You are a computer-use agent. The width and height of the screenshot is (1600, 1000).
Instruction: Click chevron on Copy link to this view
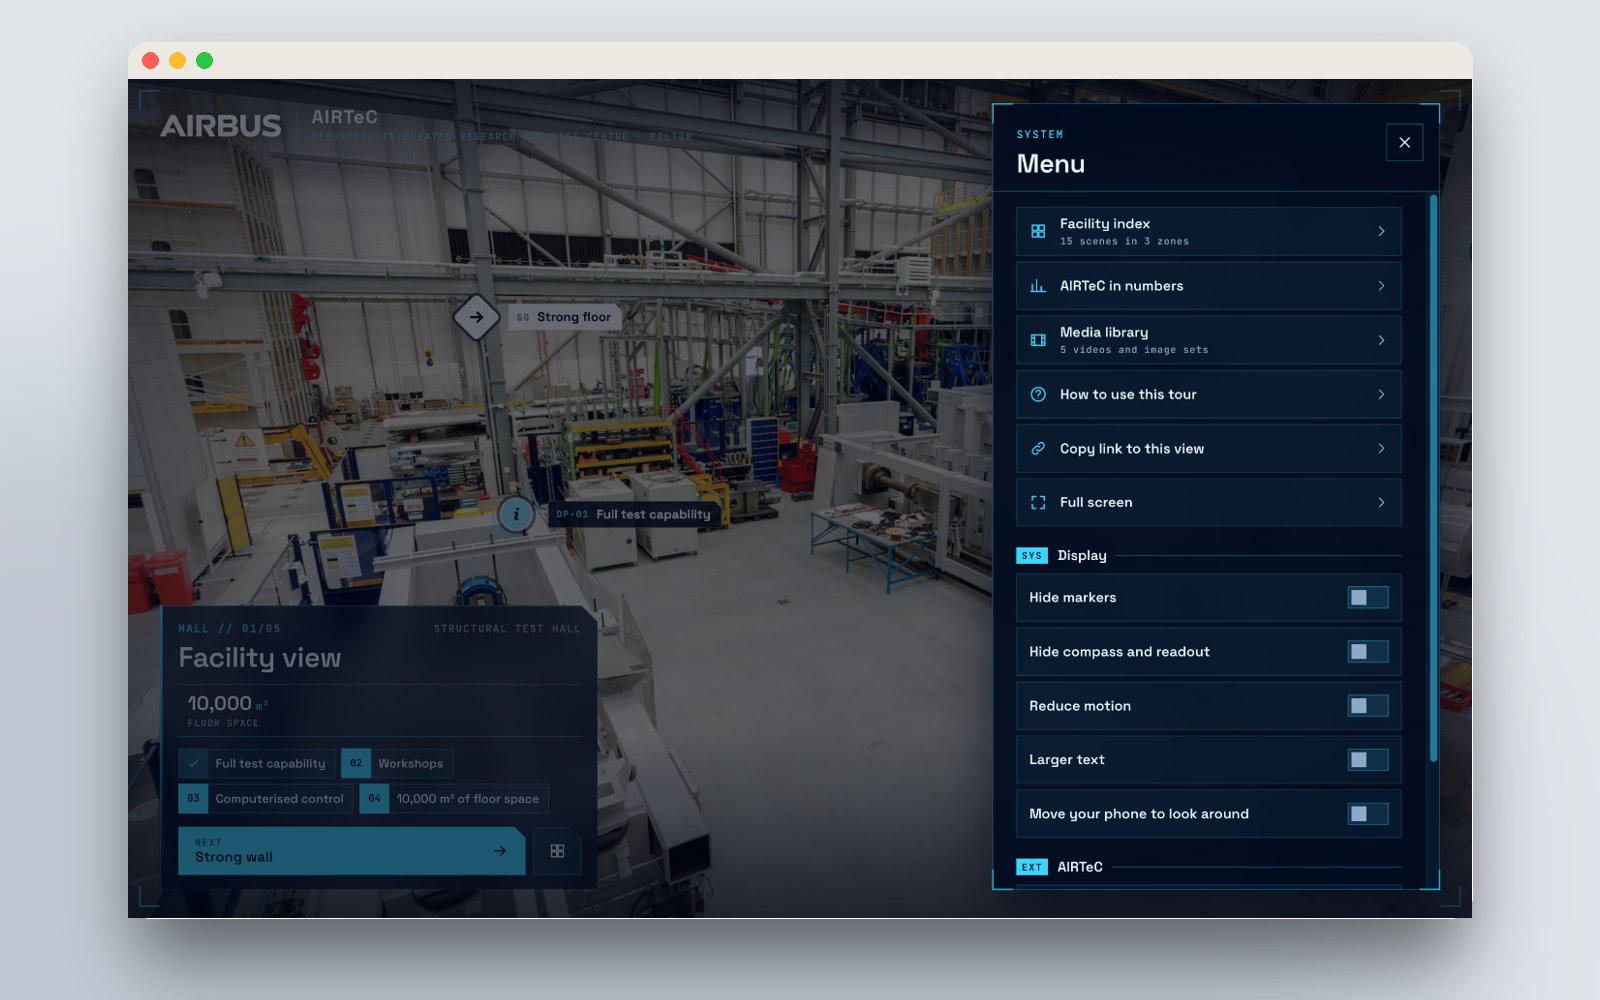pos(1381,448)
